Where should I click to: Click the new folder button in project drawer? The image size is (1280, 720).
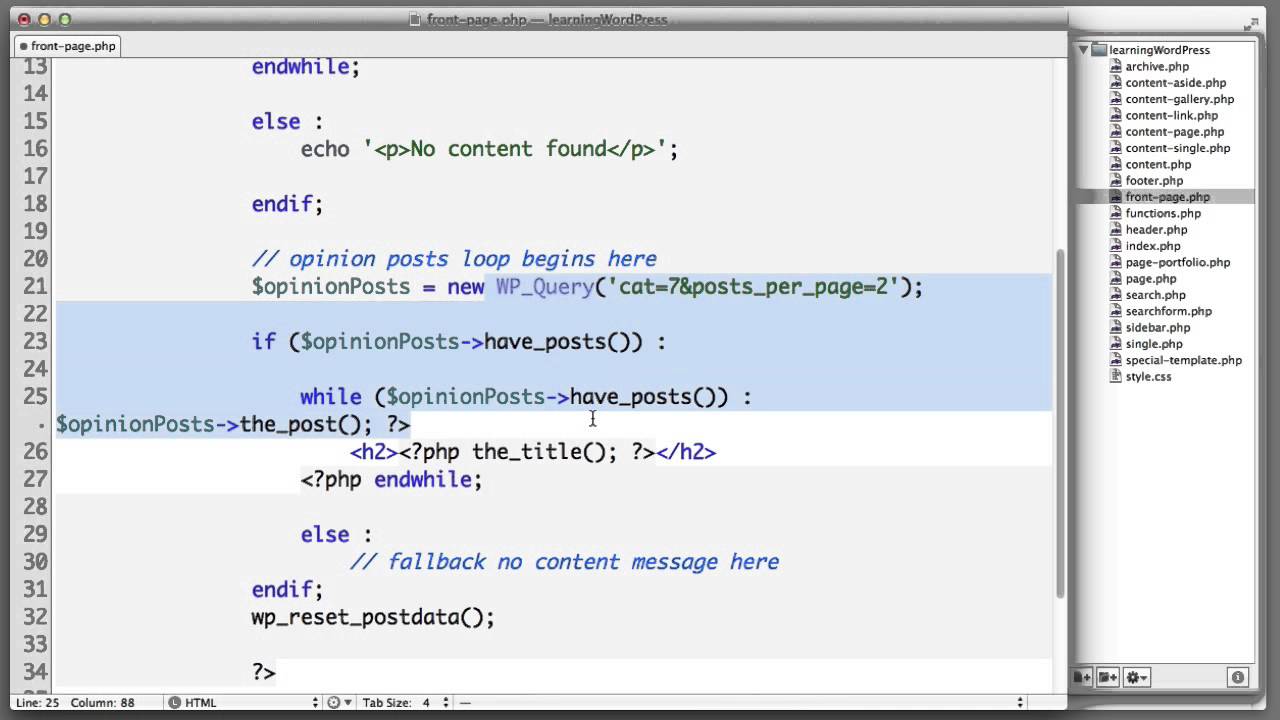tap(1108, 678)
